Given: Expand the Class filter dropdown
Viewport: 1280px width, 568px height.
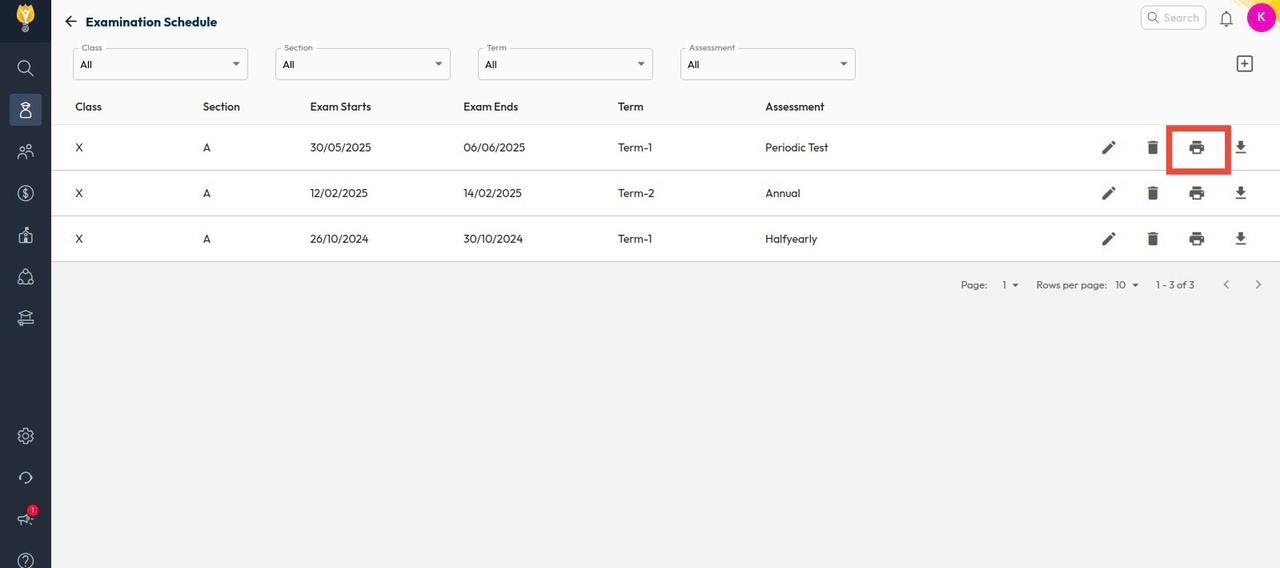Looking at the screenshot, I should pyautogui.click(x=160, y=64).
